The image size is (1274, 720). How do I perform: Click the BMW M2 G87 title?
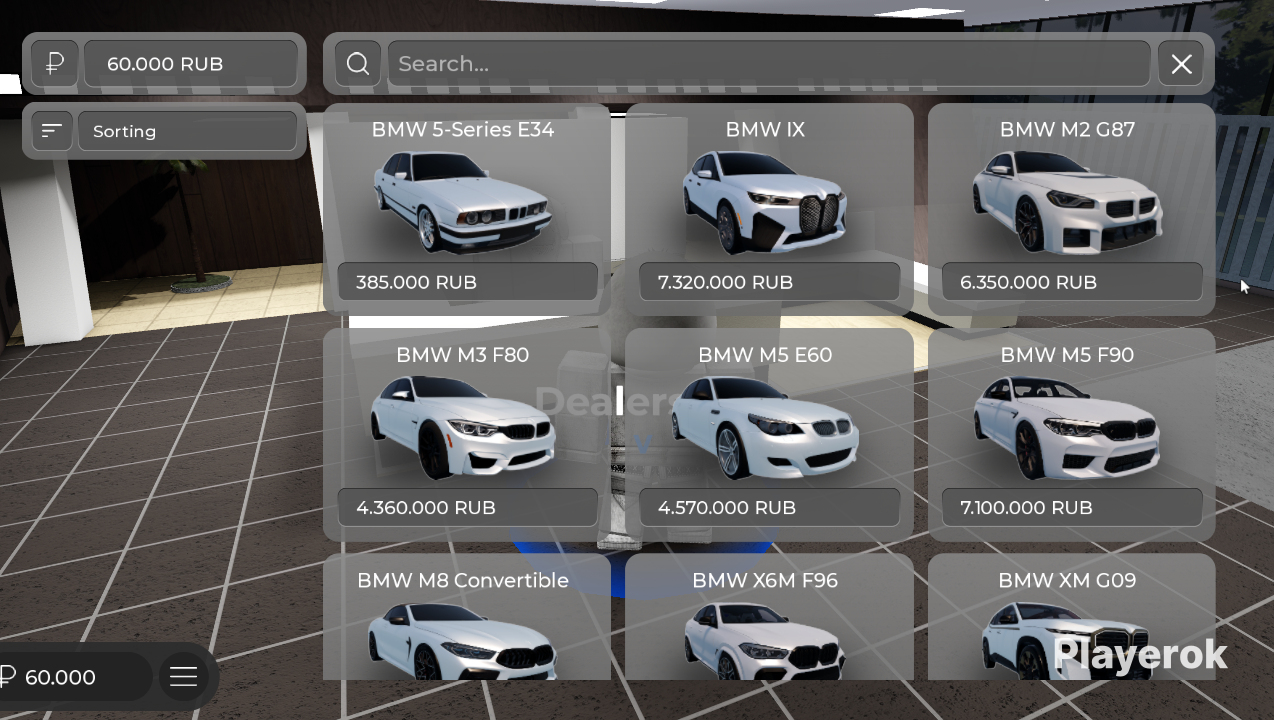[x=1067, y=129]
